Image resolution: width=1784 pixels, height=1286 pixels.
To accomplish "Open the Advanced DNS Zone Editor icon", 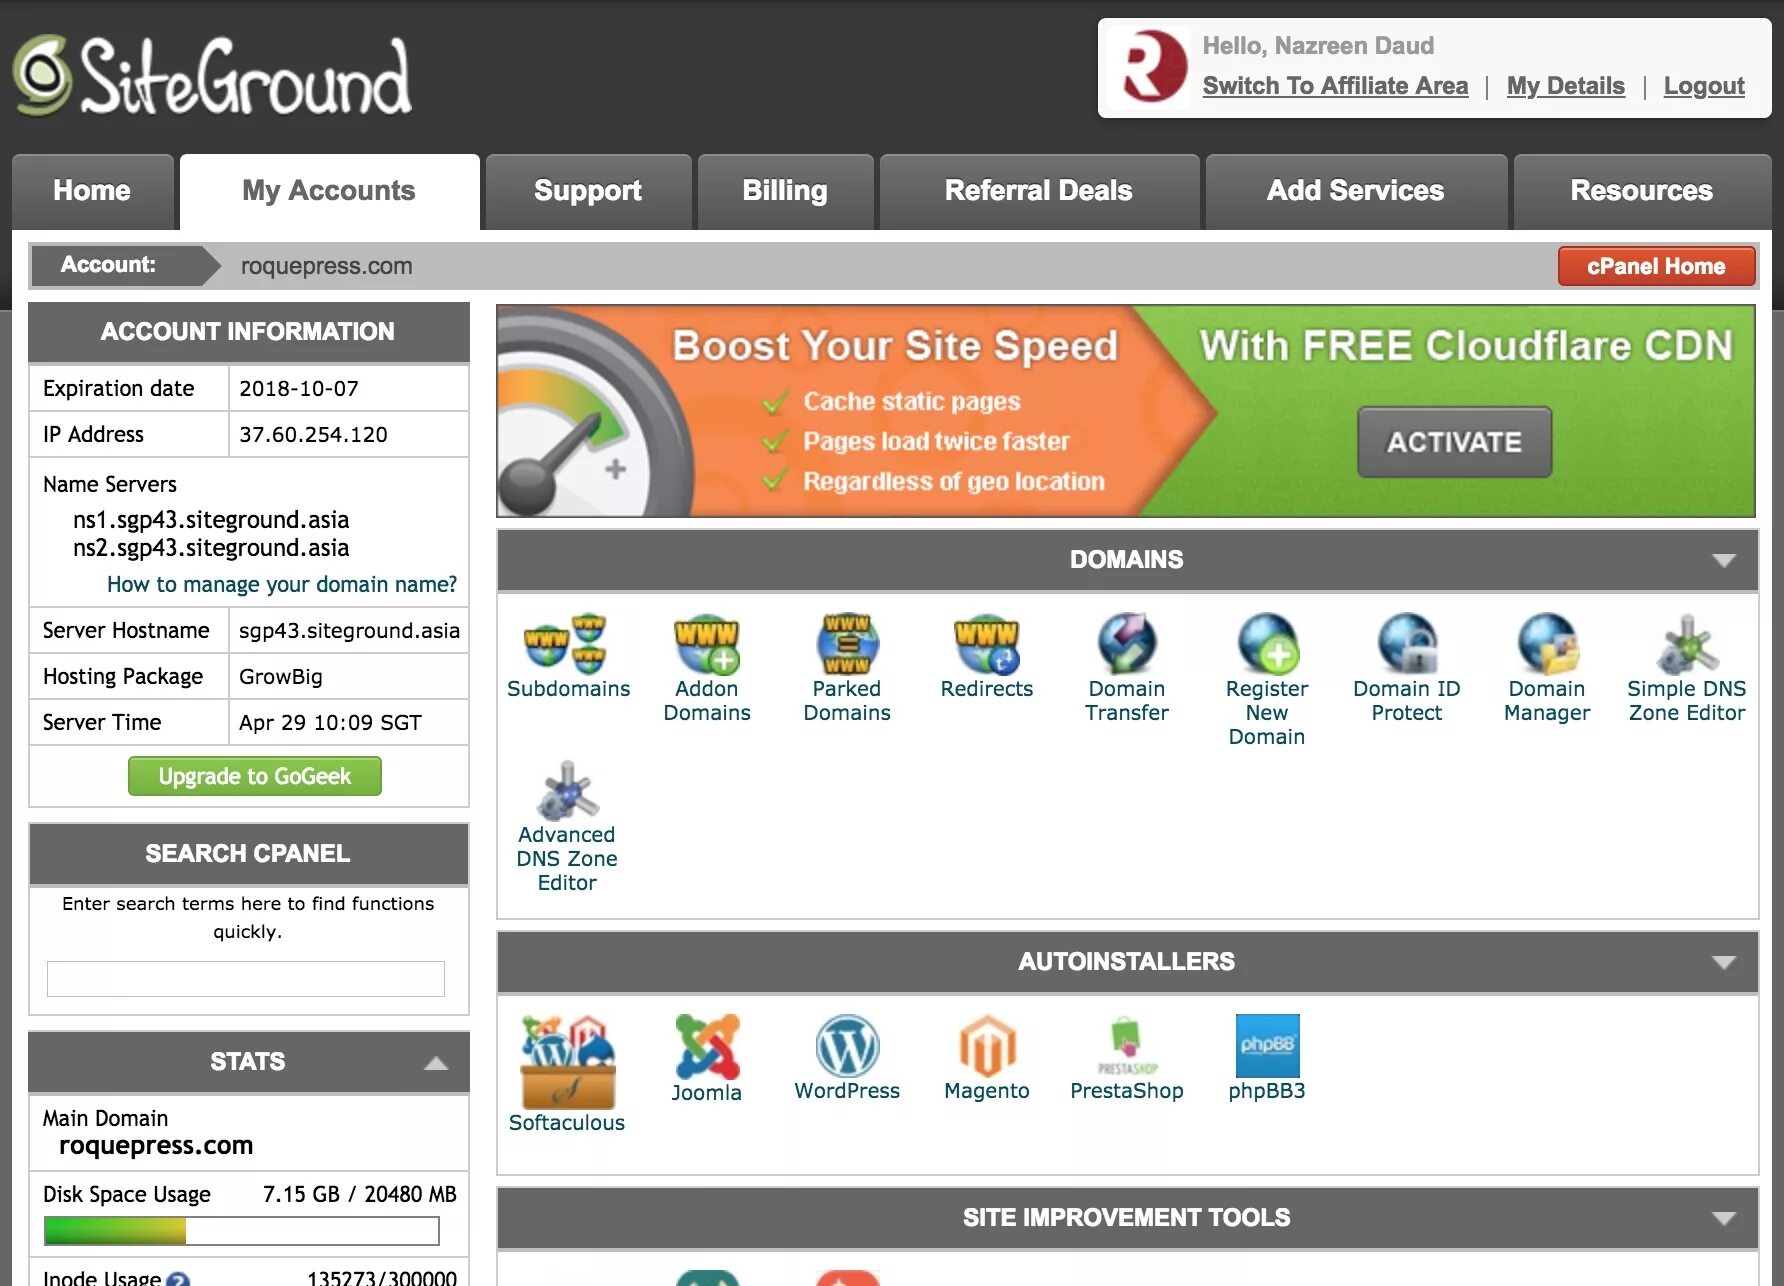I will click(567, 790).
